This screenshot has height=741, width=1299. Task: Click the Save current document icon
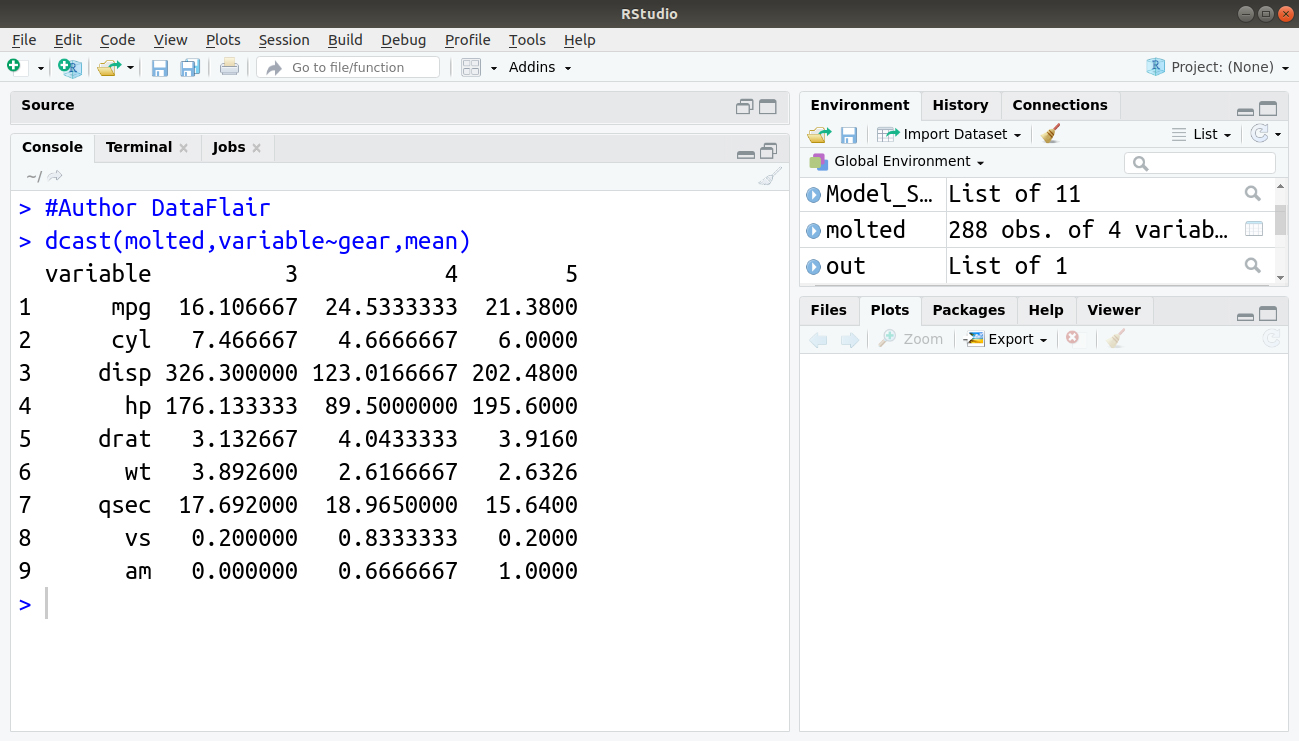pyautogui.click(x=160, y=67)
